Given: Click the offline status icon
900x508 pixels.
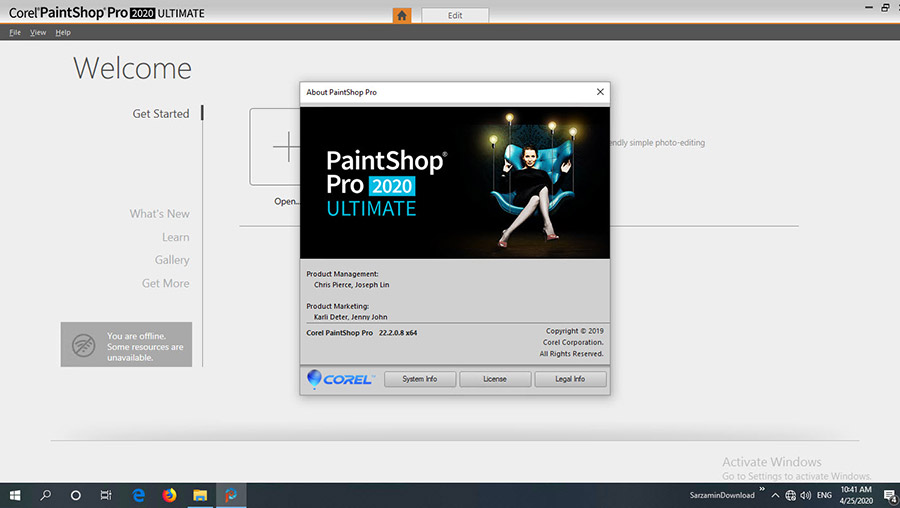Looking at the screenshot, I should [x=84, y=345].
